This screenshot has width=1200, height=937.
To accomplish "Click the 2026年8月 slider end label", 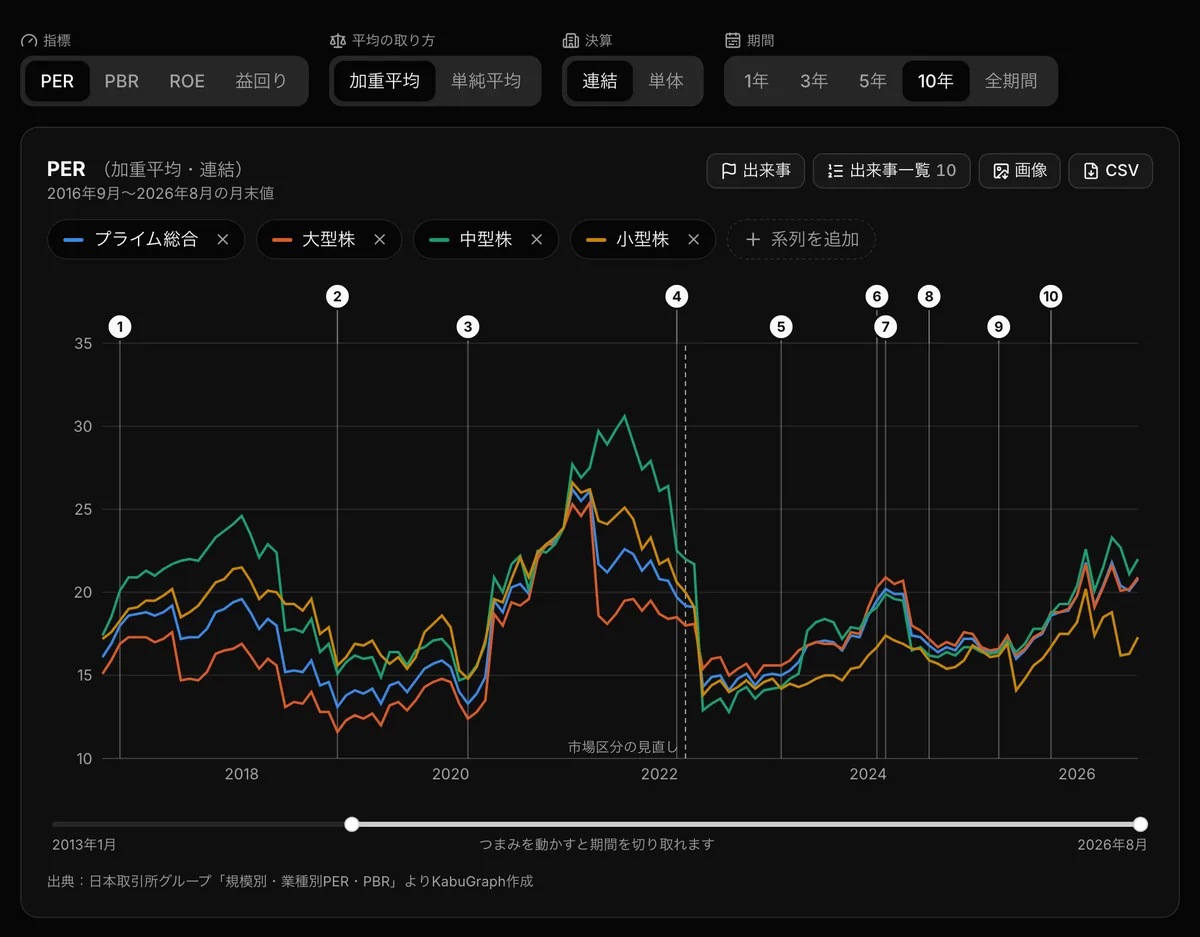I will (x=1112, y=845).
